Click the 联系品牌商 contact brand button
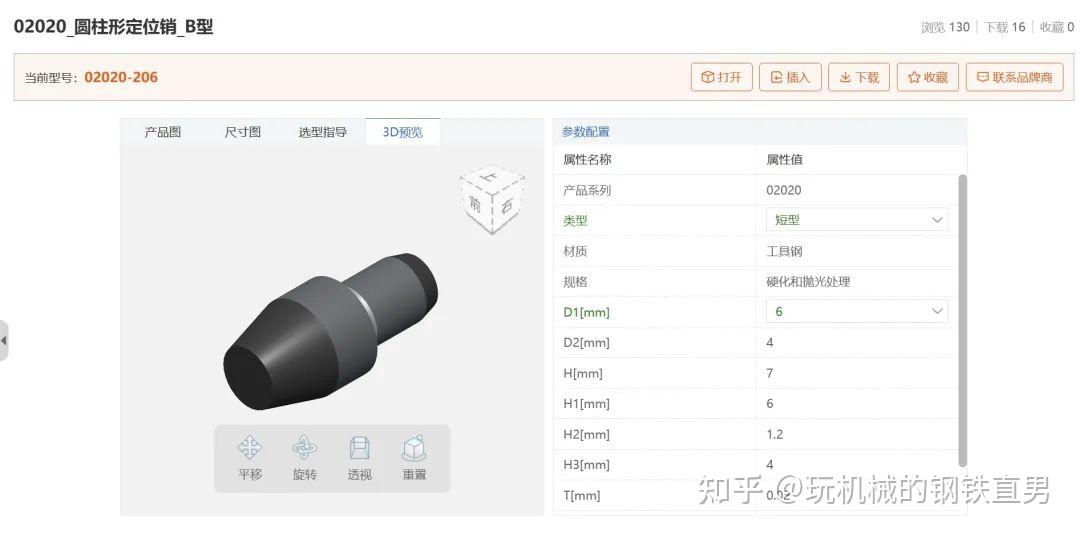Viewport: 1080px width, 534px height. click(1015, 77)
